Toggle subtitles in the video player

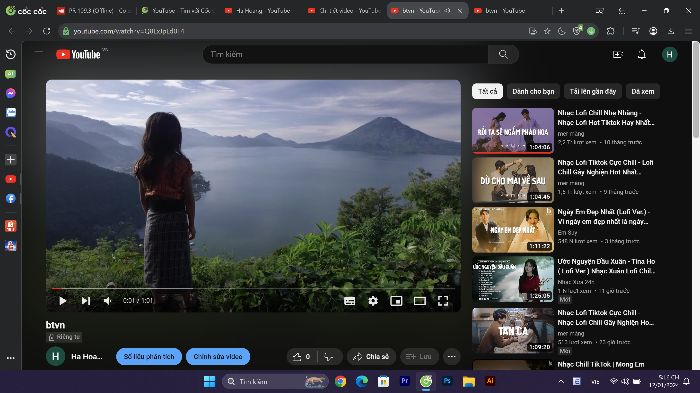pos(350,301)
